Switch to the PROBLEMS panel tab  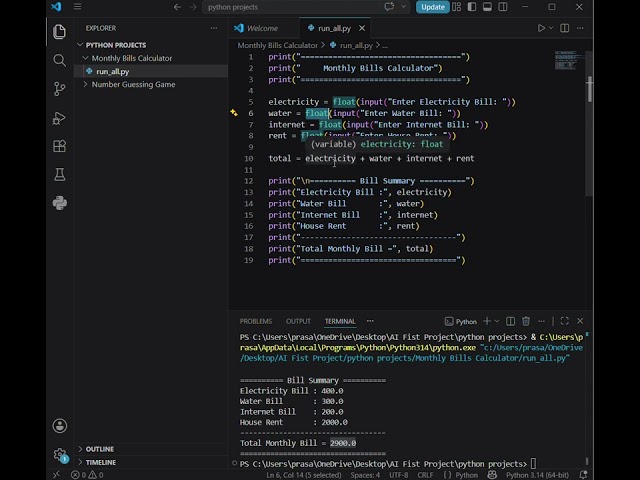pos(256,321)
